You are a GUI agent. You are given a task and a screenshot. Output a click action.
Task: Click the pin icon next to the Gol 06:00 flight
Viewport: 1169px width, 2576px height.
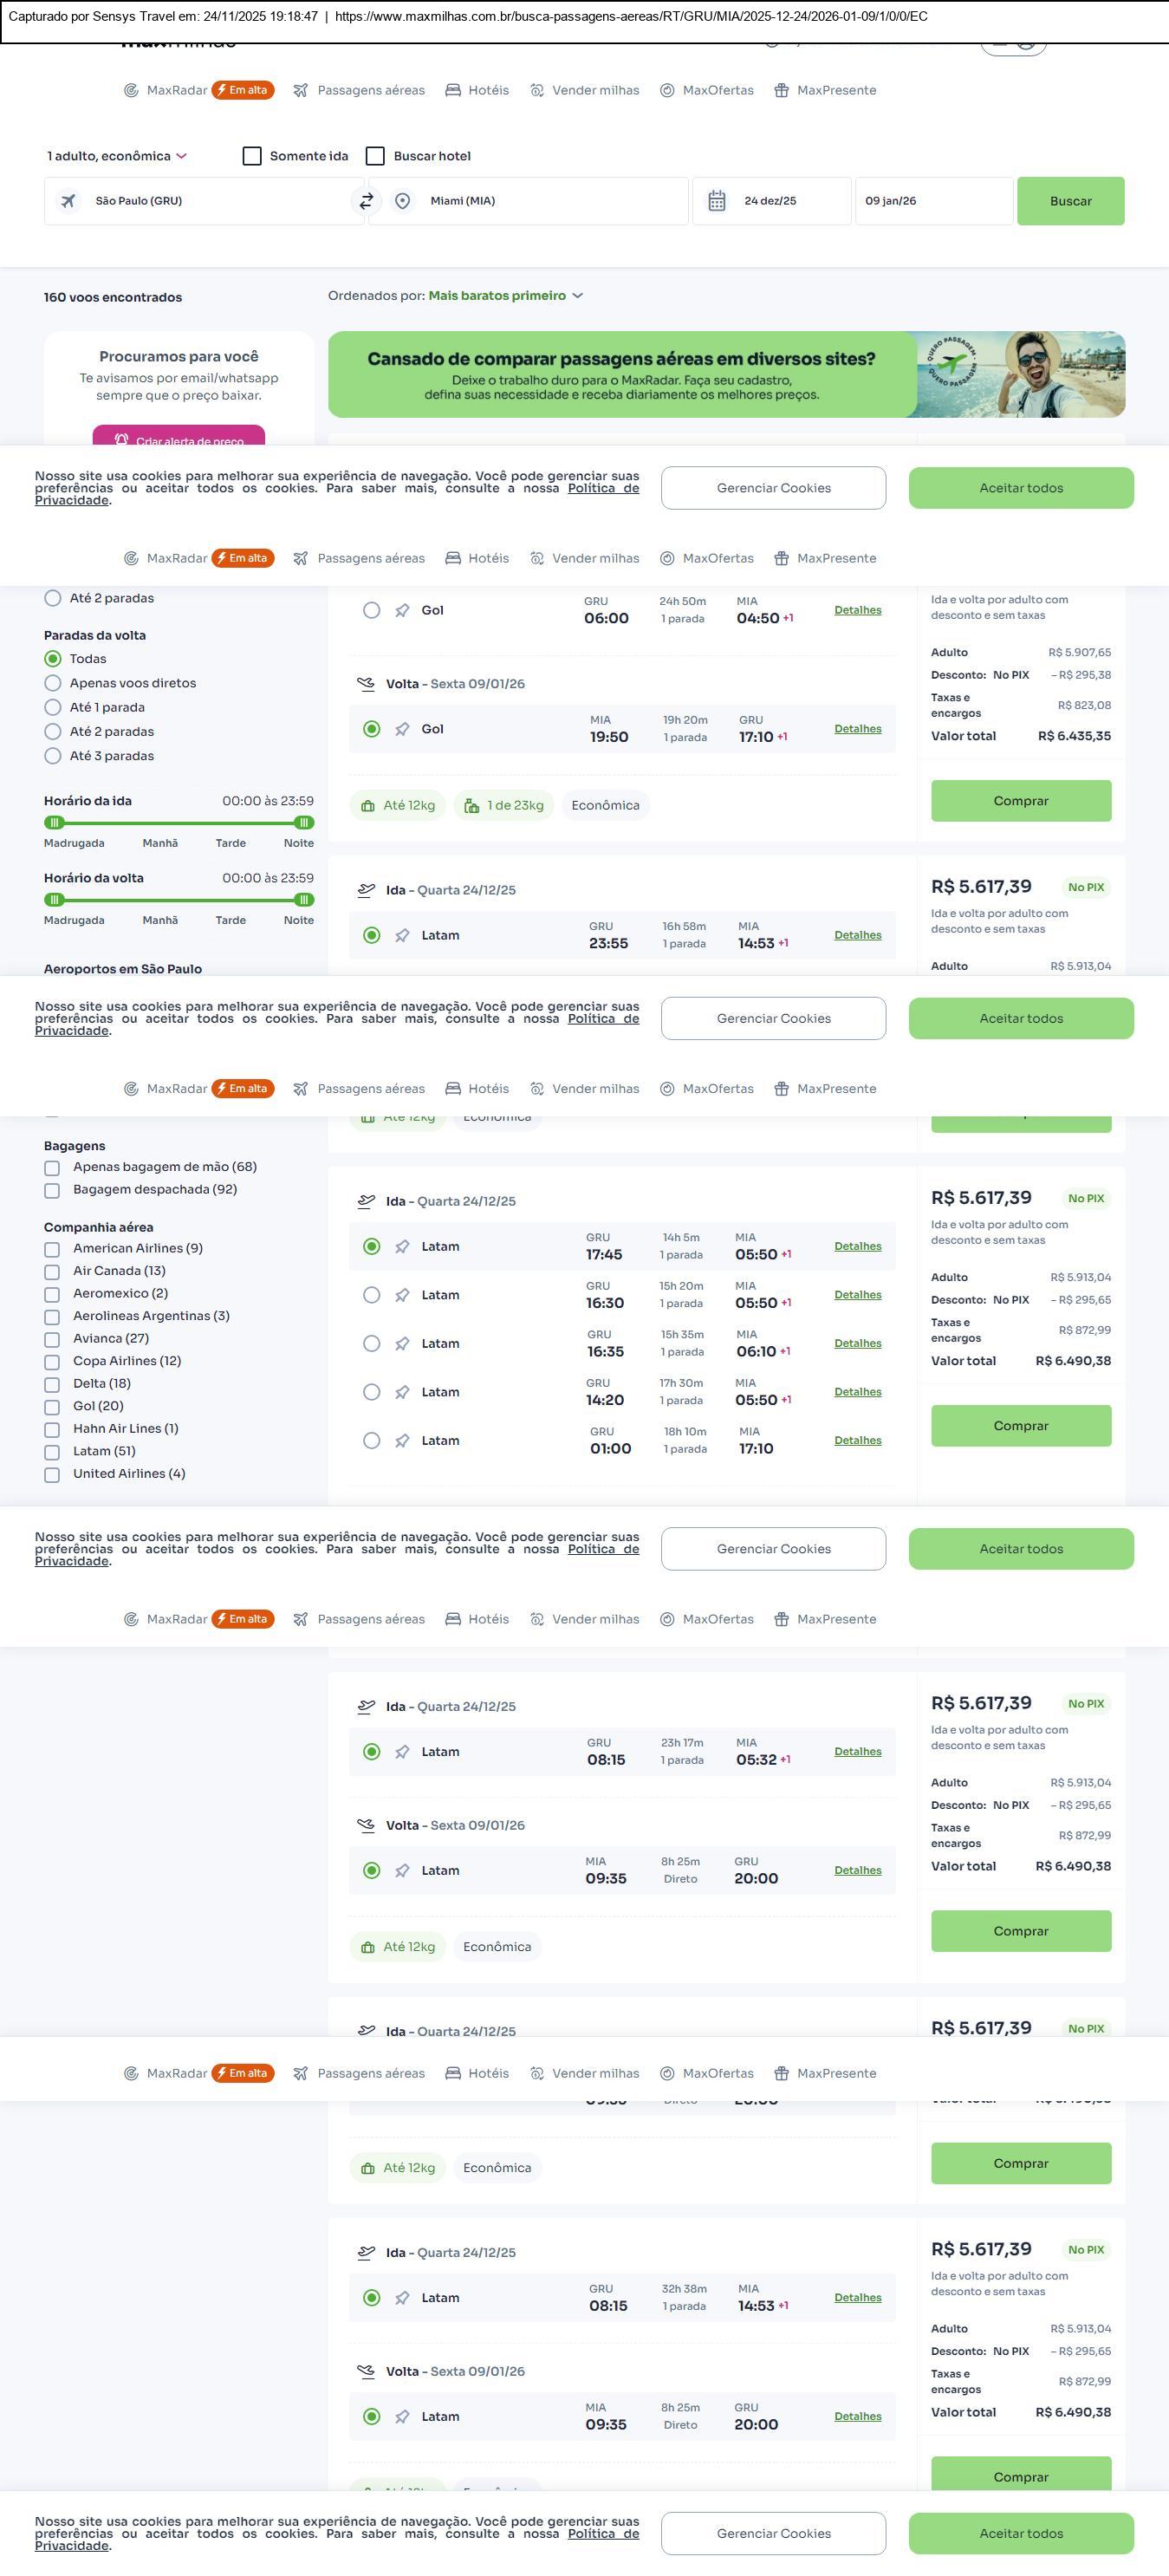click(402, 611)
